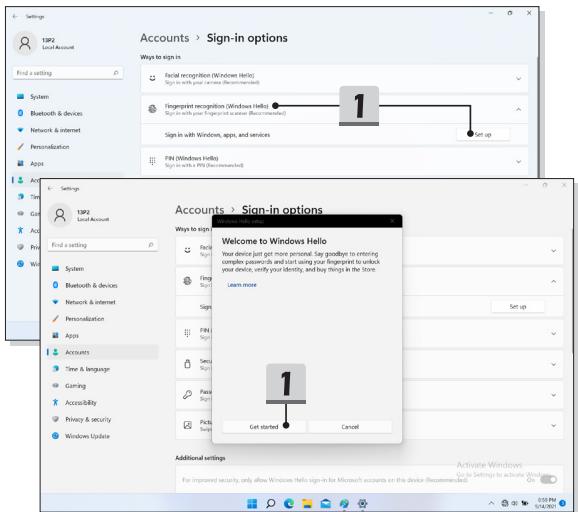Click PIN keypad icon in back window
Screen dimensions: 578x512
[x=152, y=161]
